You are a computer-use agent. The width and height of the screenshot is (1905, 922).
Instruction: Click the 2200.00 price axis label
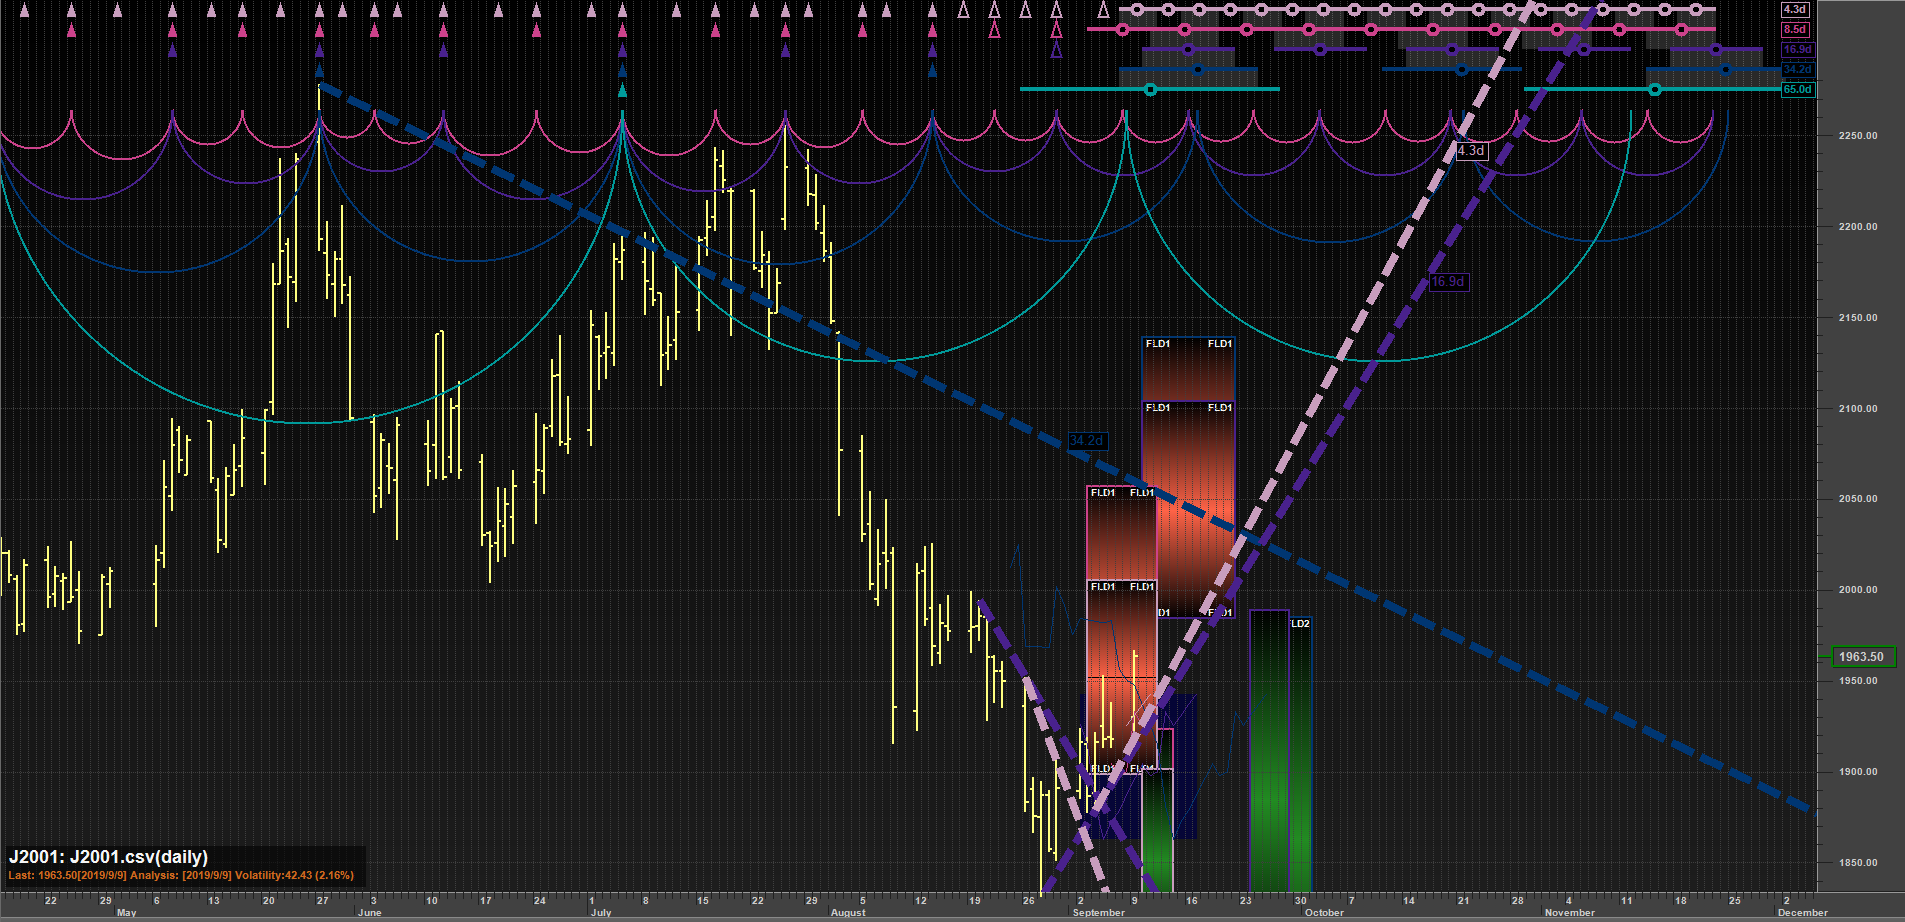(x=1858, y=227)
